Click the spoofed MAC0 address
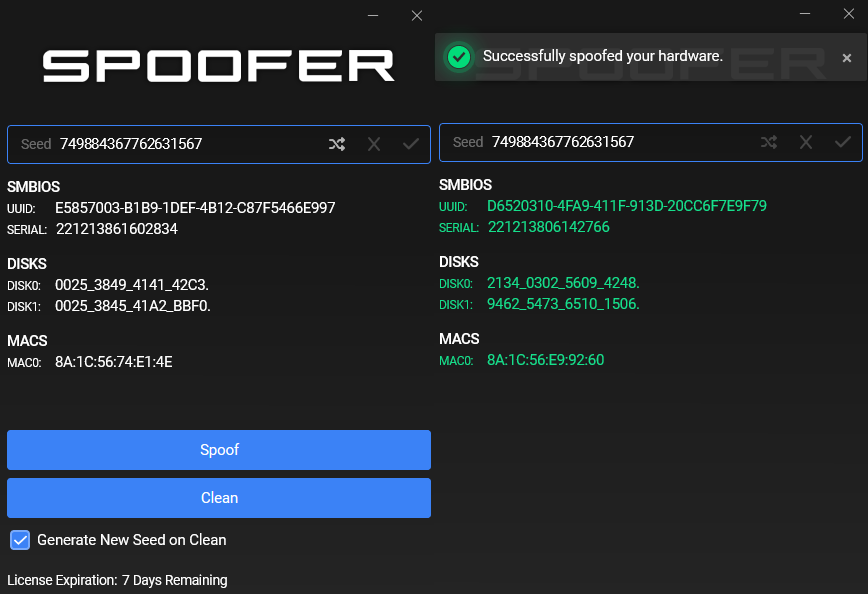This screenshot has height=594, width=868. point(546,360)
